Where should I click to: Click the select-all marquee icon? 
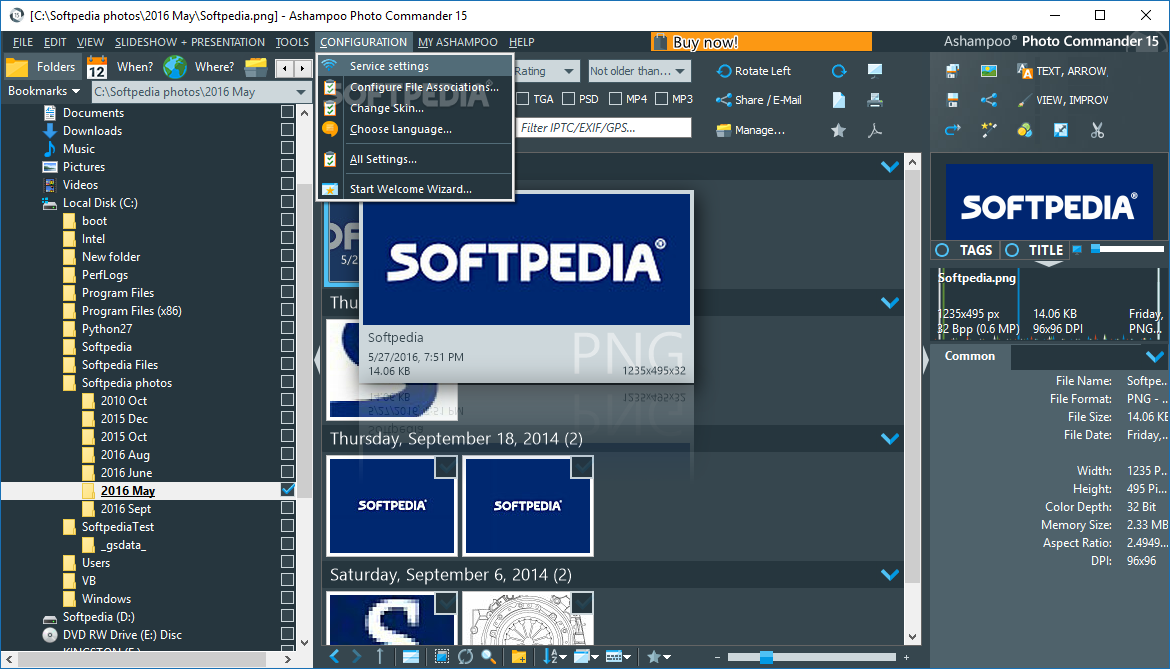442,656
